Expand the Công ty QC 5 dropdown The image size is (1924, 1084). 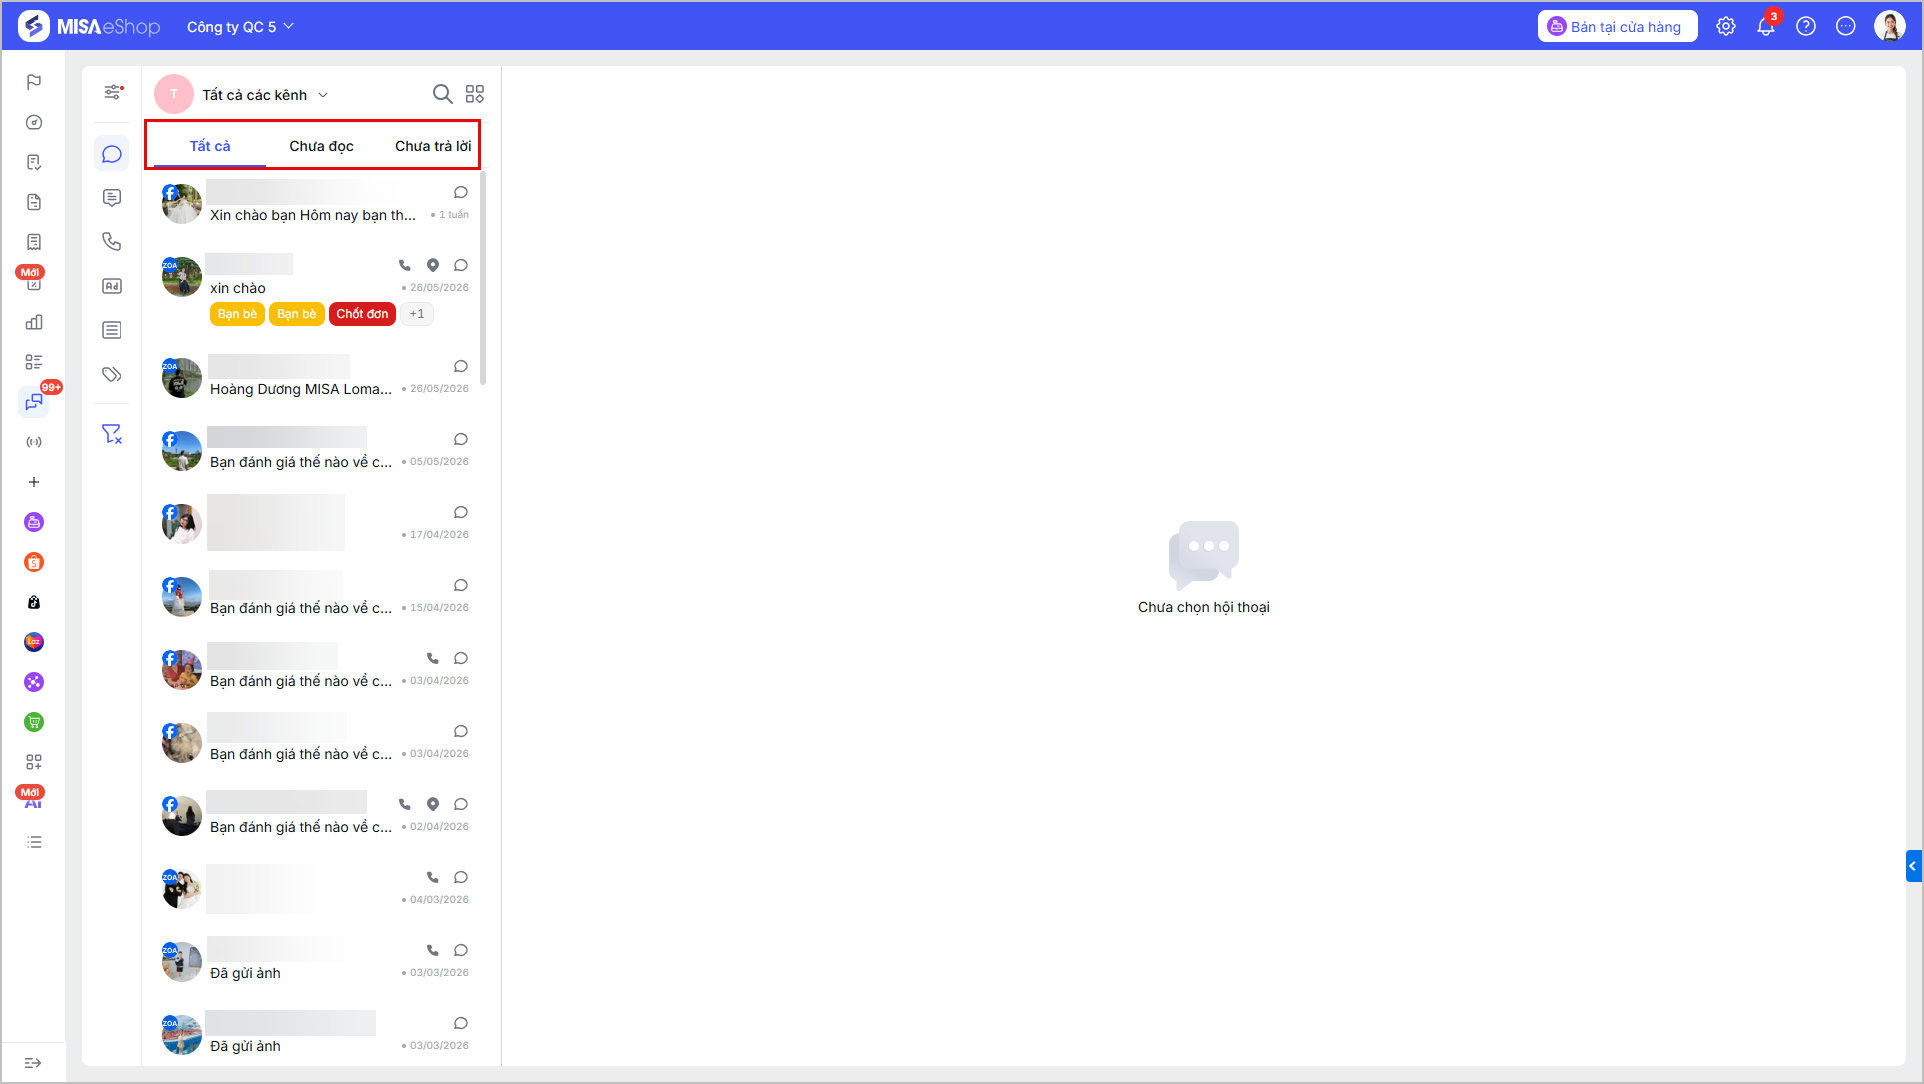(x=240, y=27)
